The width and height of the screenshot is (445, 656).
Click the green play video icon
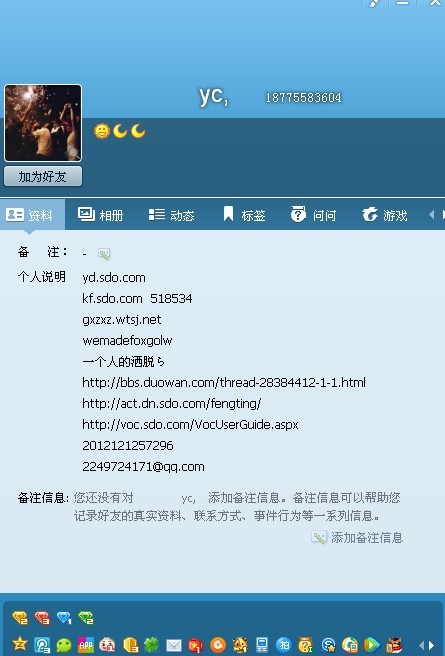tap(371, 645)
